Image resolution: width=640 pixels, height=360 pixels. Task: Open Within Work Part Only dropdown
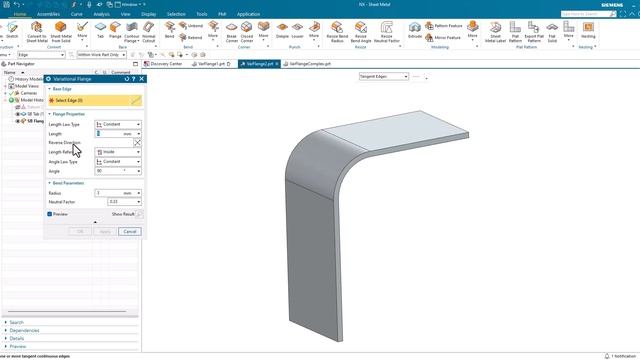click(x=102, y=55)
